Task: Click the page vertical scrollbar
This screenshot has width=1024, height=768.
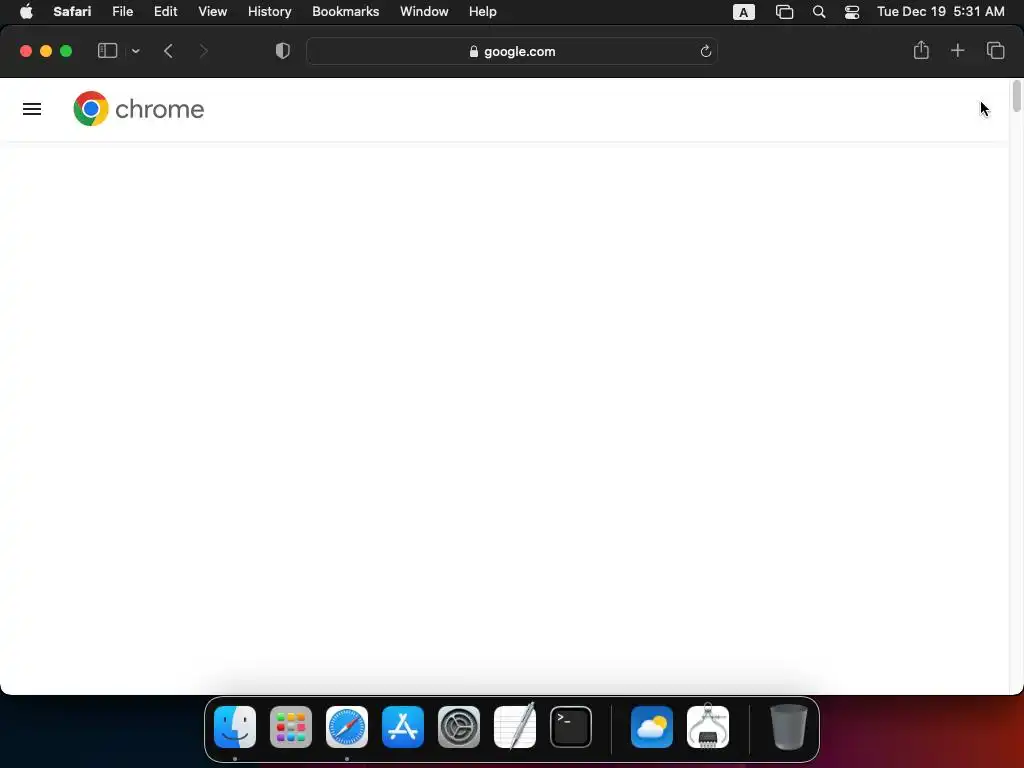Action: [1016, 97]
